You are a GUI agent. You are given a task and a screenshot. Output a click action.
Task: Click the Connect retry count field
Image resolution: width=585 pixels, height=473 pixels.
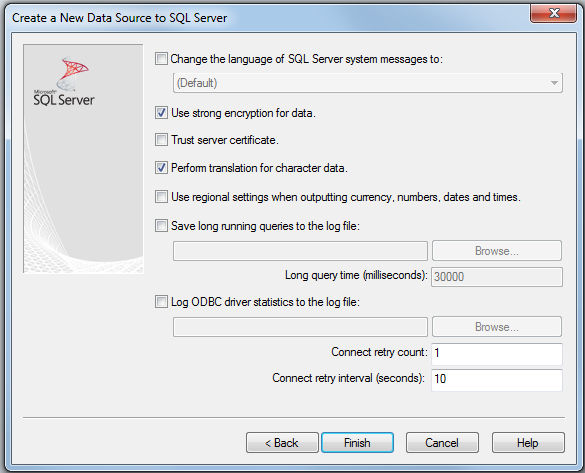[497, 354]
